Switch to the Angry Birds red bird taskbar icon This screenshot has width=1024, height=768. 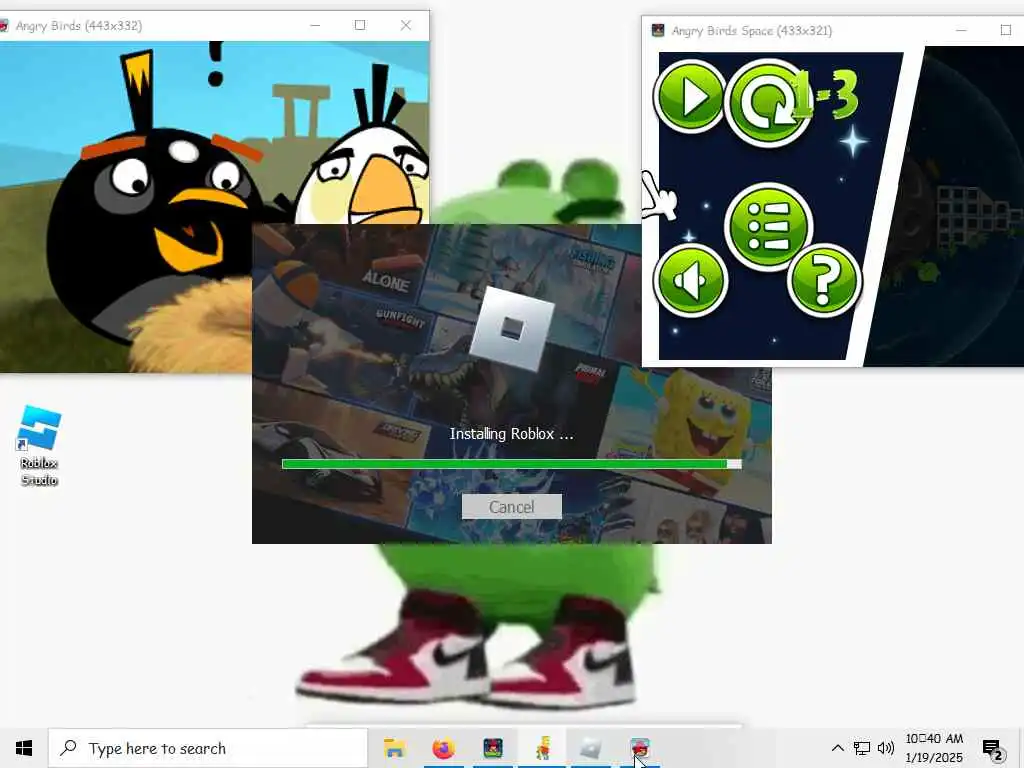640,748
